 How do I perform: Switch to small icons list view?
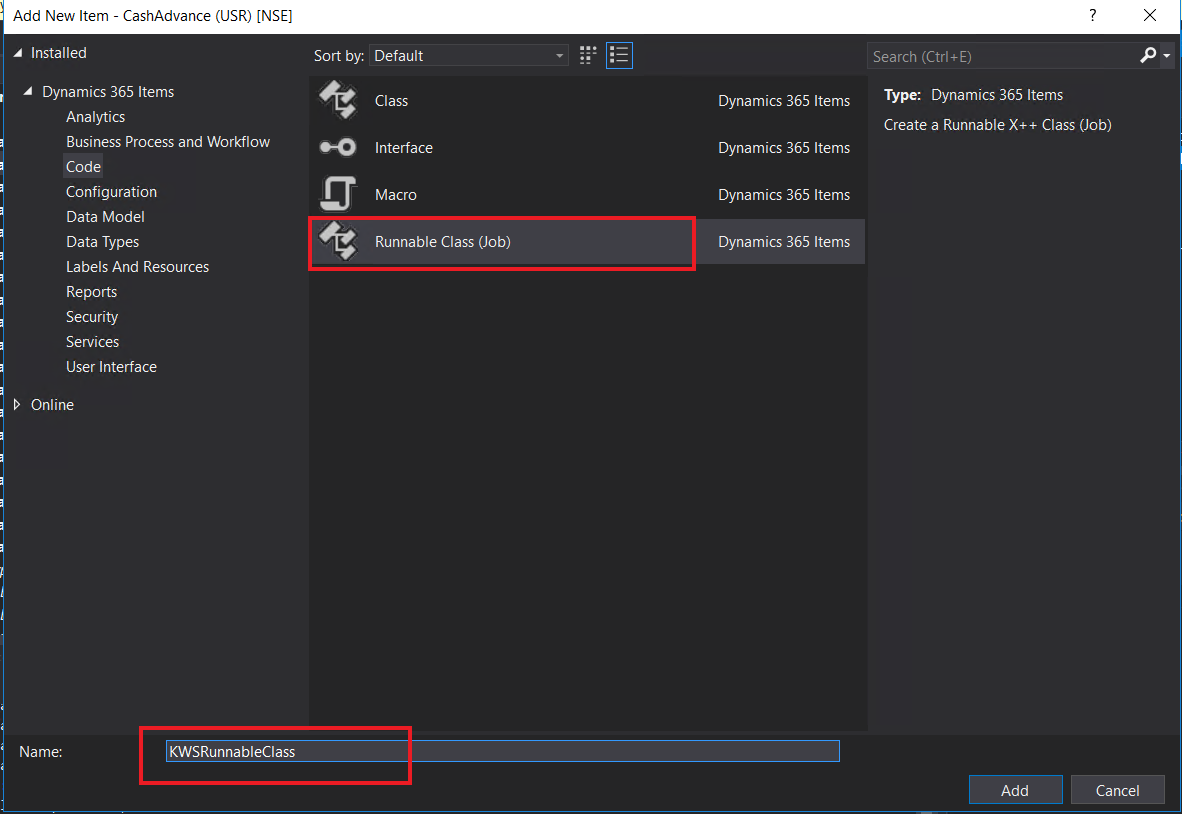coord(619,55)
